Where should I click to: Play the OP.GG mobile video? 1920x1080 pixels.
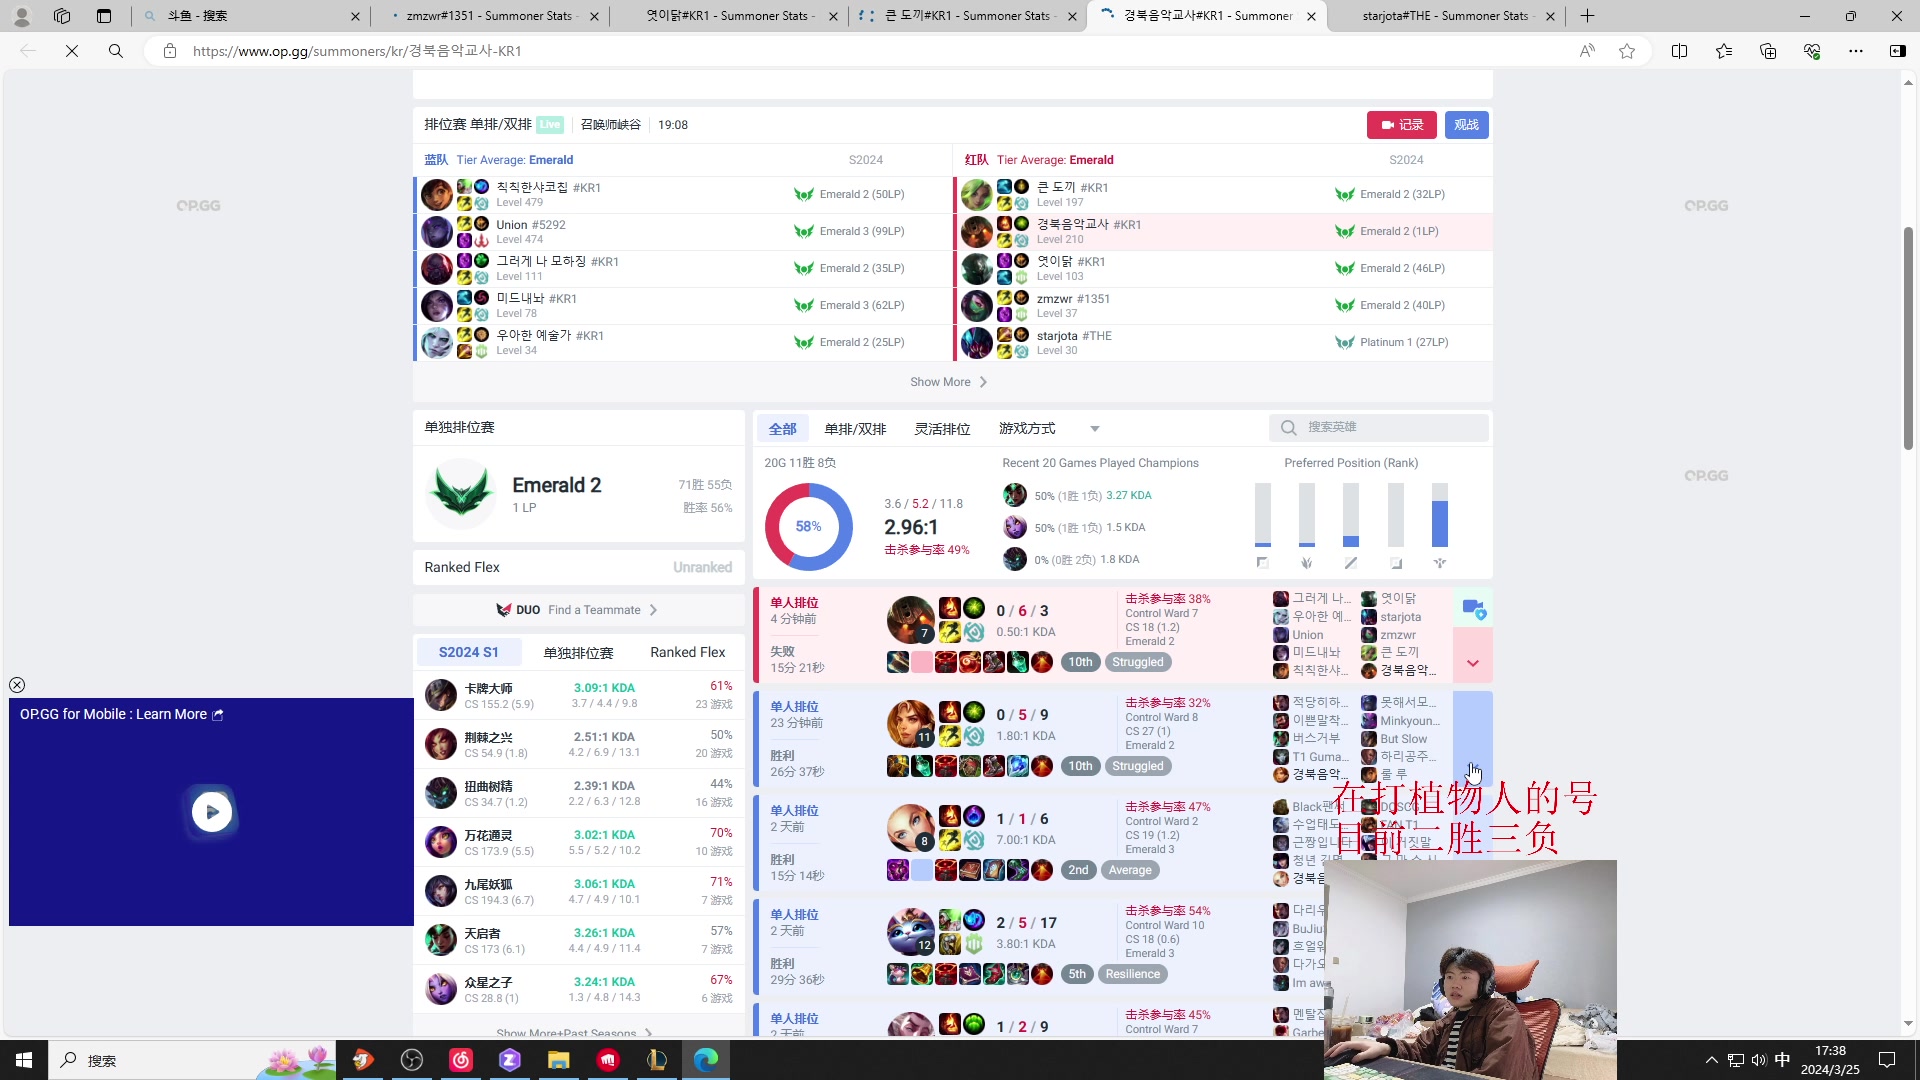click(x=212, y=812)
